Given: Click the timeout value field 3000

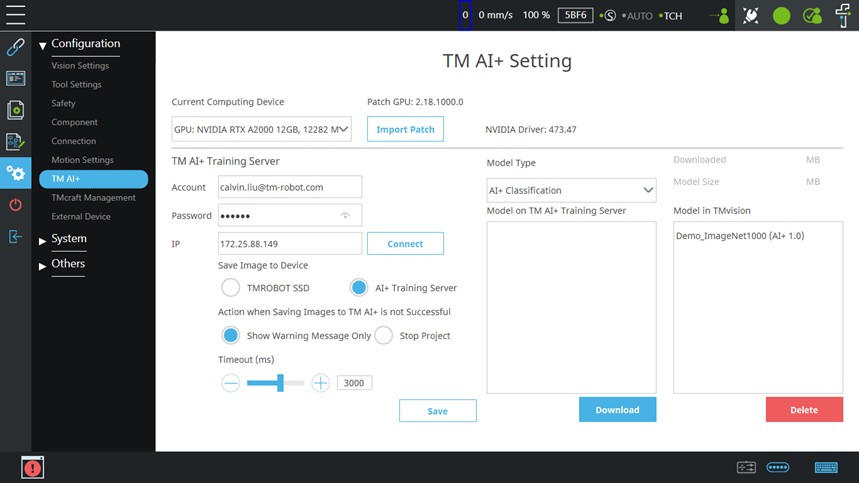Looking at the screenshot, I should tap(354, 383).
